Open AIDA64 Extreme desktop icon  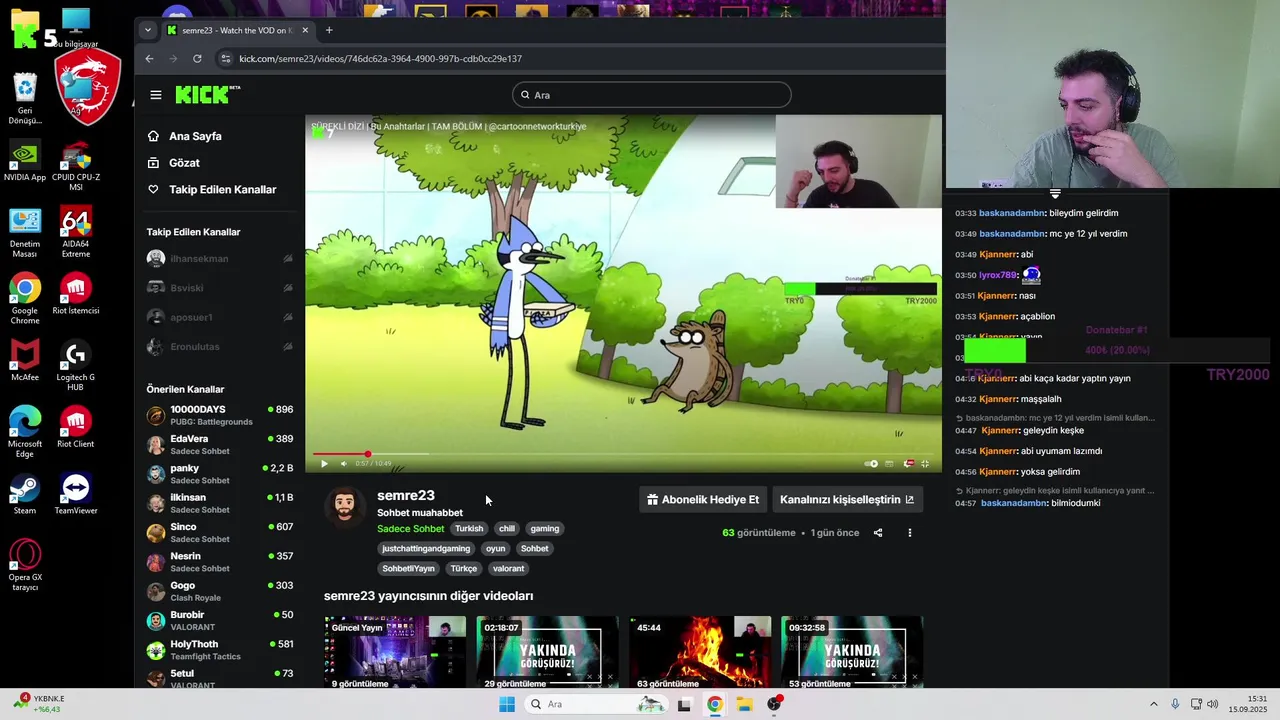(76, 234)
